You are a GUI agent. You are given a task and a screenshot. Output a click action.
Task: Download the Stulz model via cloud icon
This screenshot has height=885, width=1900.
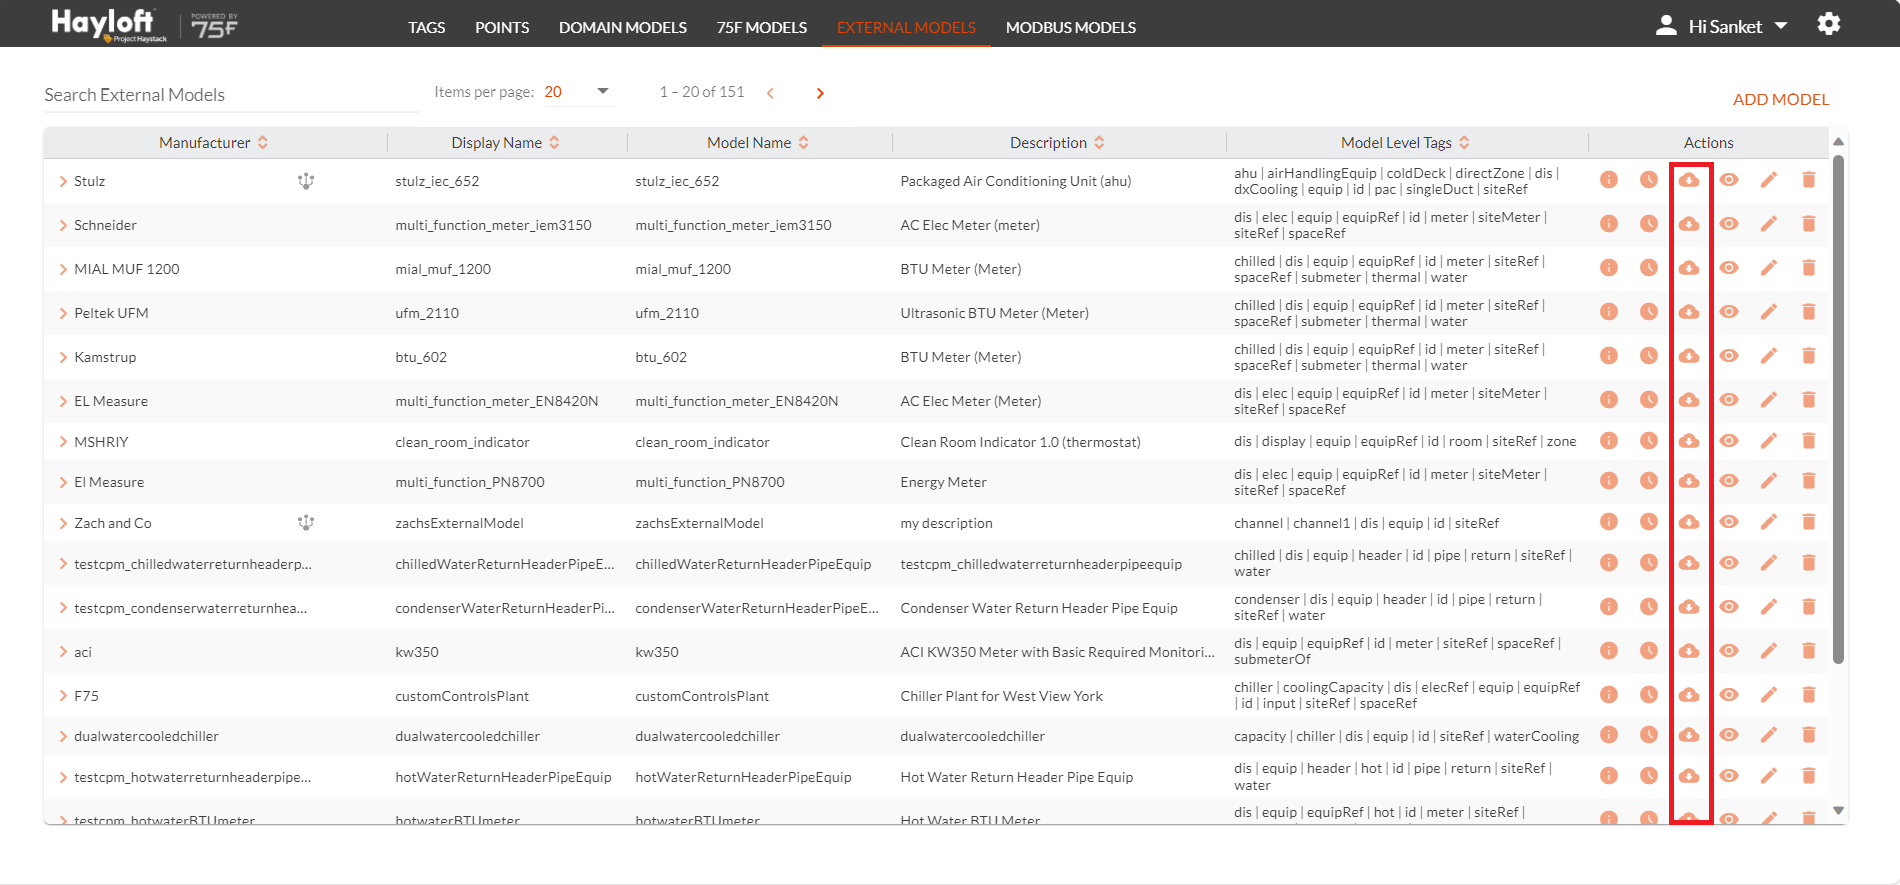[1689, 180]
